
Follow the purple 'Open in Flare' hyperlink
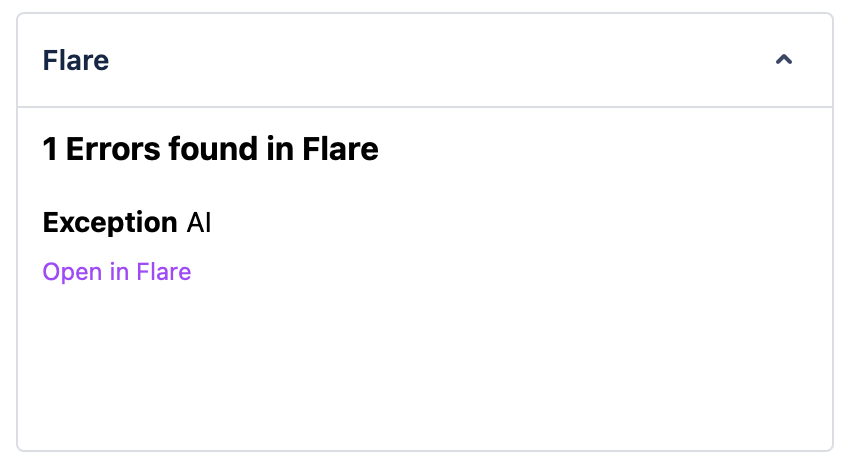click(117, 272)
